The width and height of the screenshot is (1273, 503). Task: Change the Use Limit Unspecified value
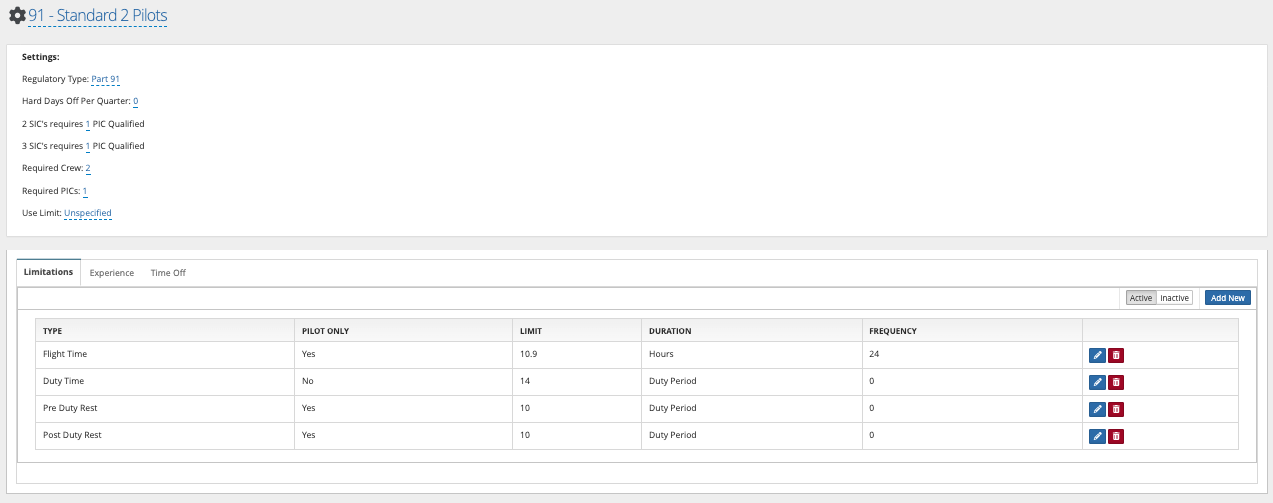pos(88,214)
